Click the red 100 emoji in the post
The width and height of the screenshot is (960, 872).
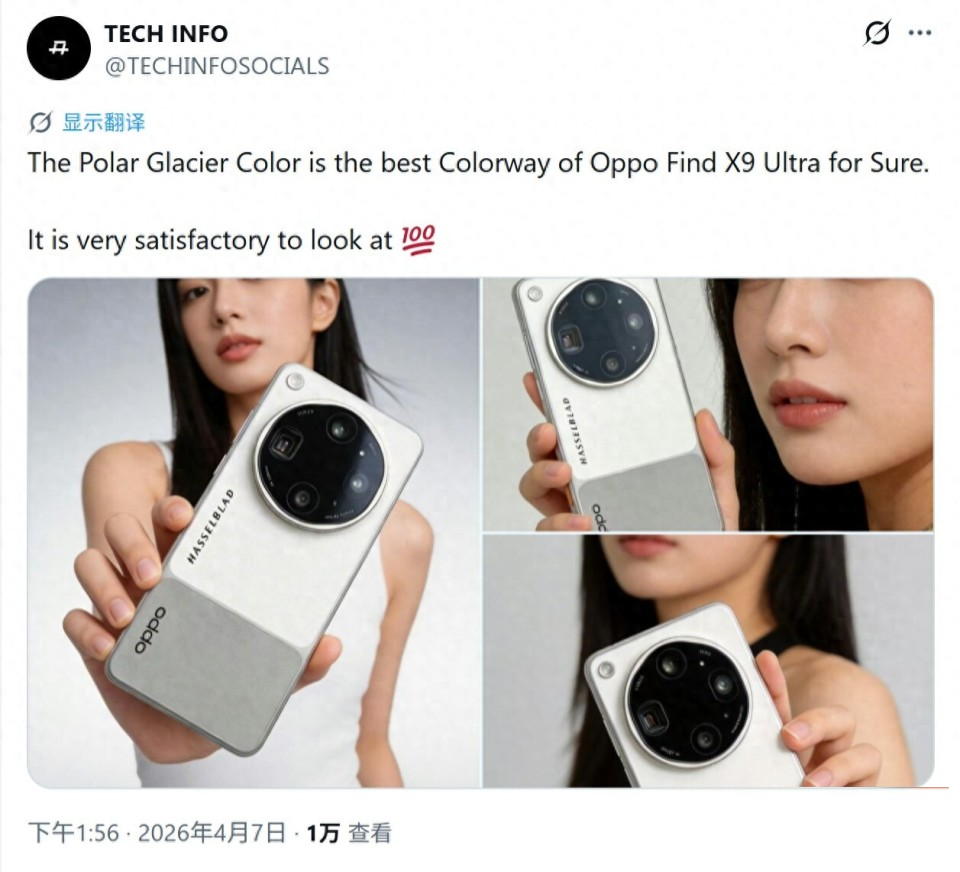(x=418, y=240)
